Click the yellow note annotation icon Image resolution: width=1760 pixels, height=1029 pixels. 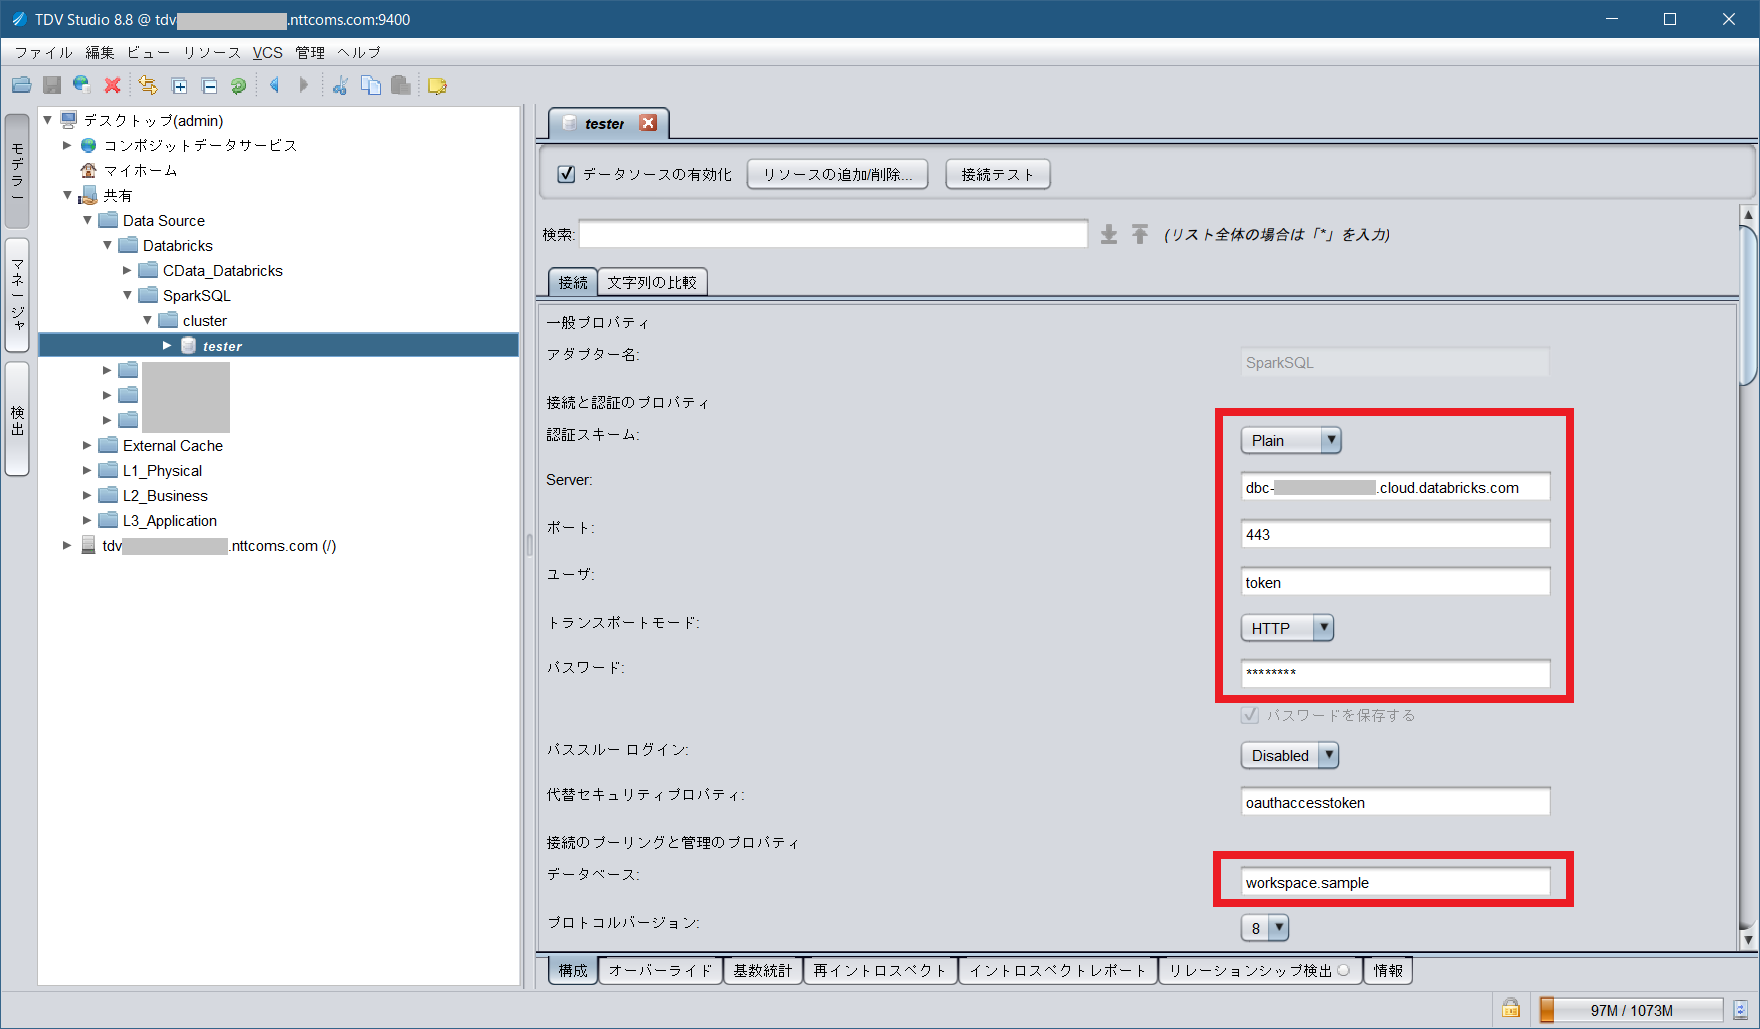point(437,86)
